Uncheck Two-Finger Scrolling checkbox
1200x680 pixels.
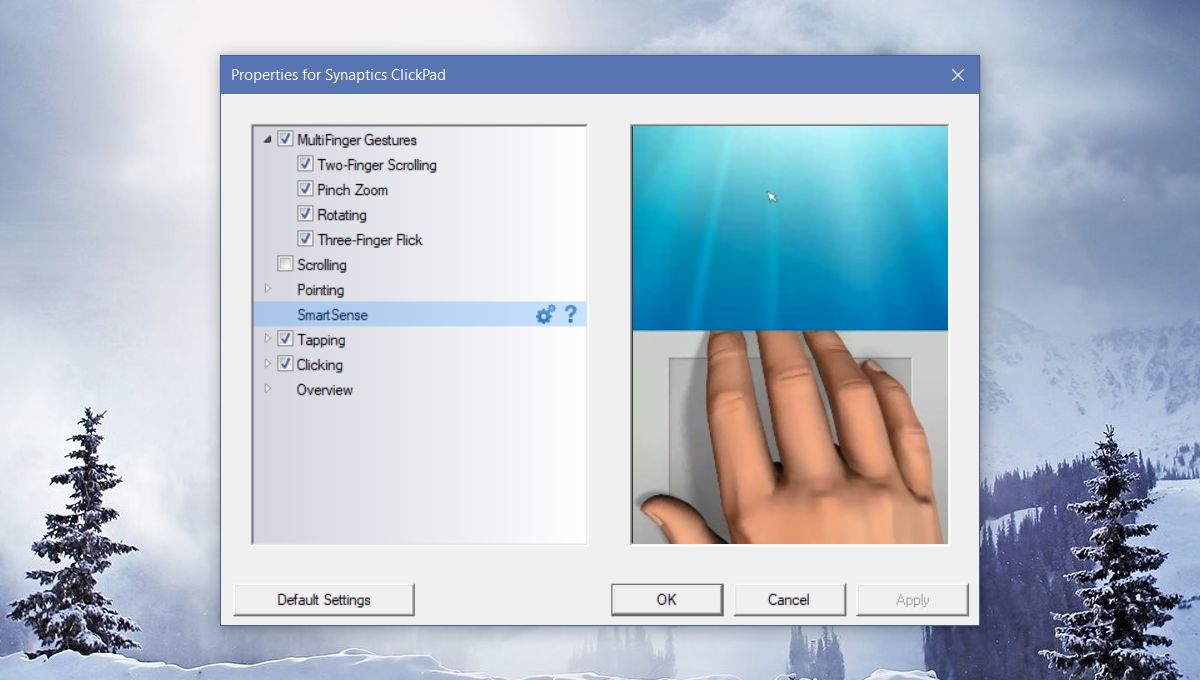tap(305, 165)
